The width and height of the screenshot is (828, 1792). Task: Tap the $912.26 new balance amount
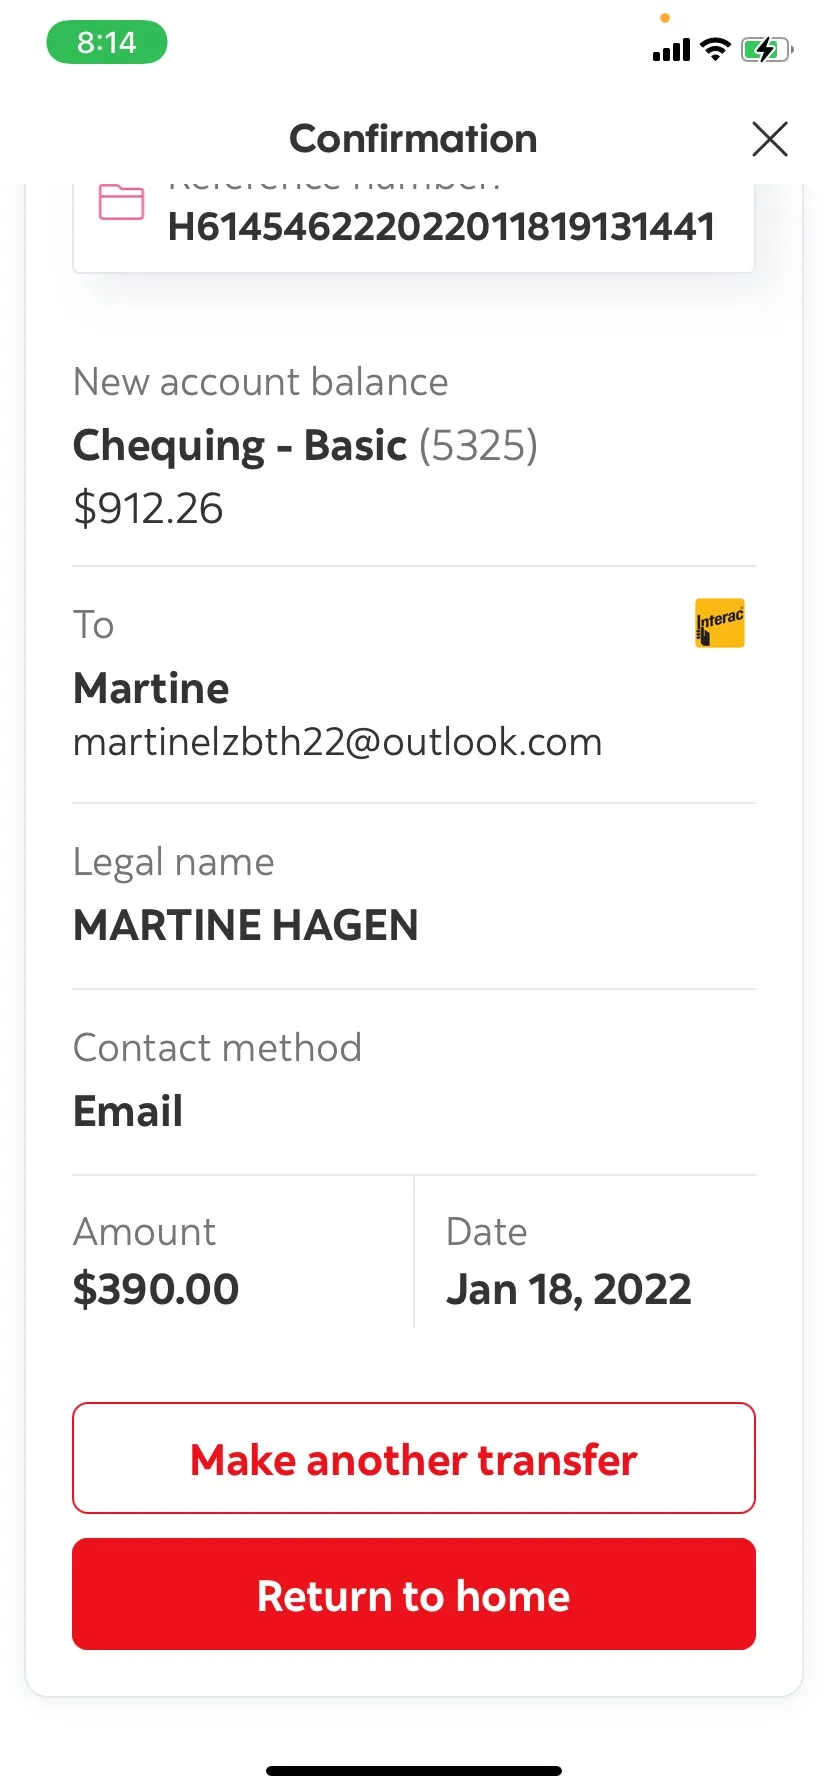(x=148, y=508)
